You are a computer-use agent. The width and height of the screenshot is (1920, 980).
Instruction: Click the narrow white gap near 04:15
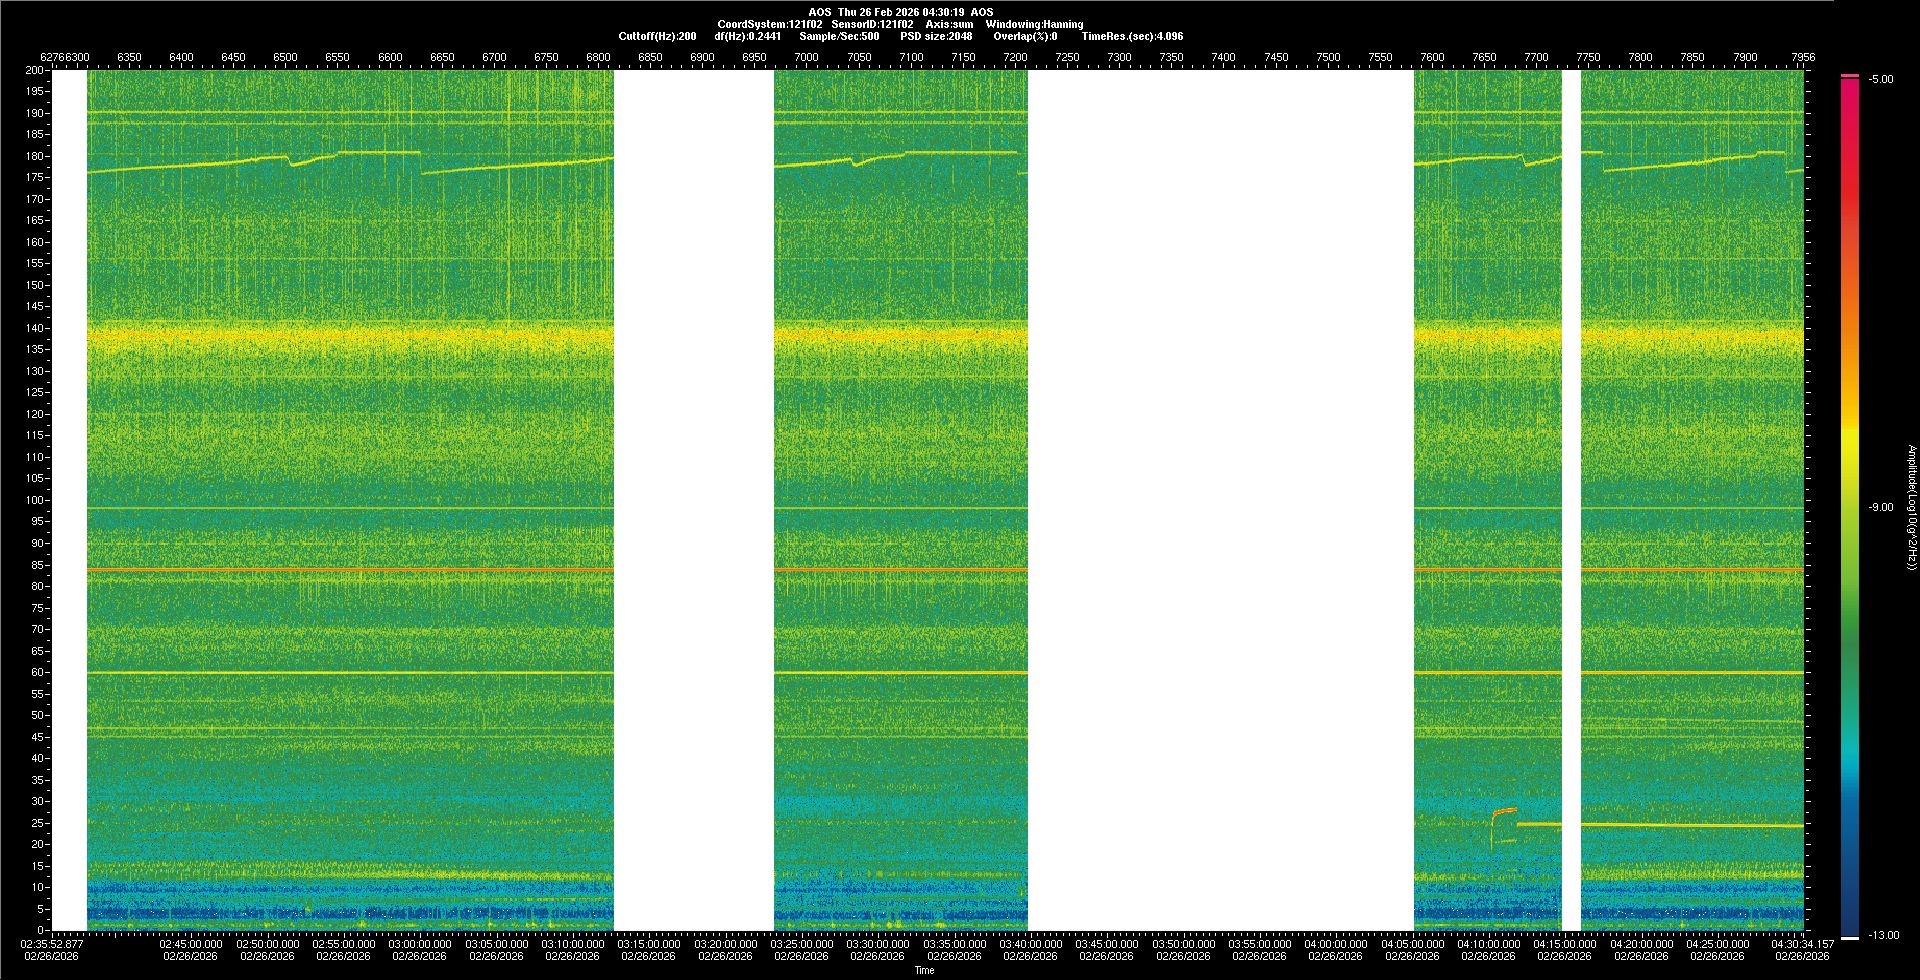point(1571,500)
